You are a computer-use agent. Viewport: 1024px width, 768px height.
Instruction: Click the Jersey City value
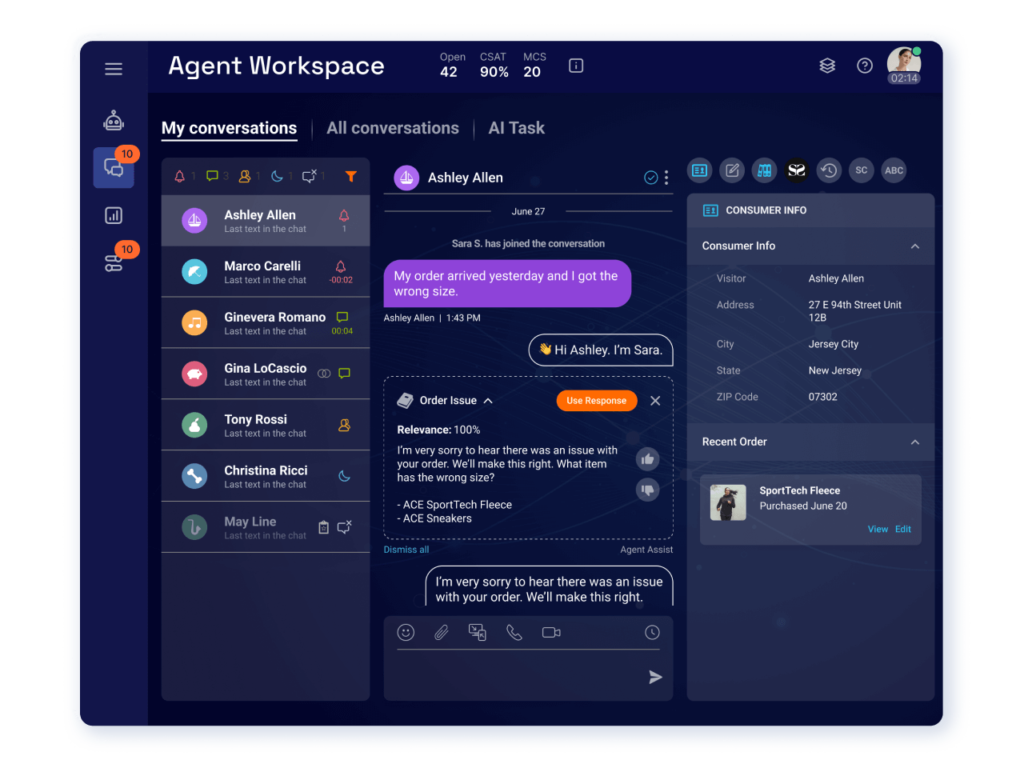[x=833, y=344]
